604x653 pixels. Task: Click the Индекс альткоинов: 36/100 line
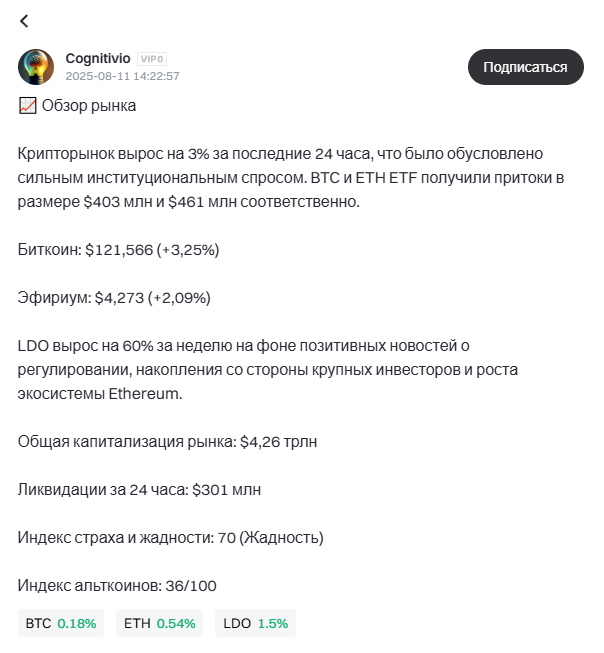coord(117,586)
